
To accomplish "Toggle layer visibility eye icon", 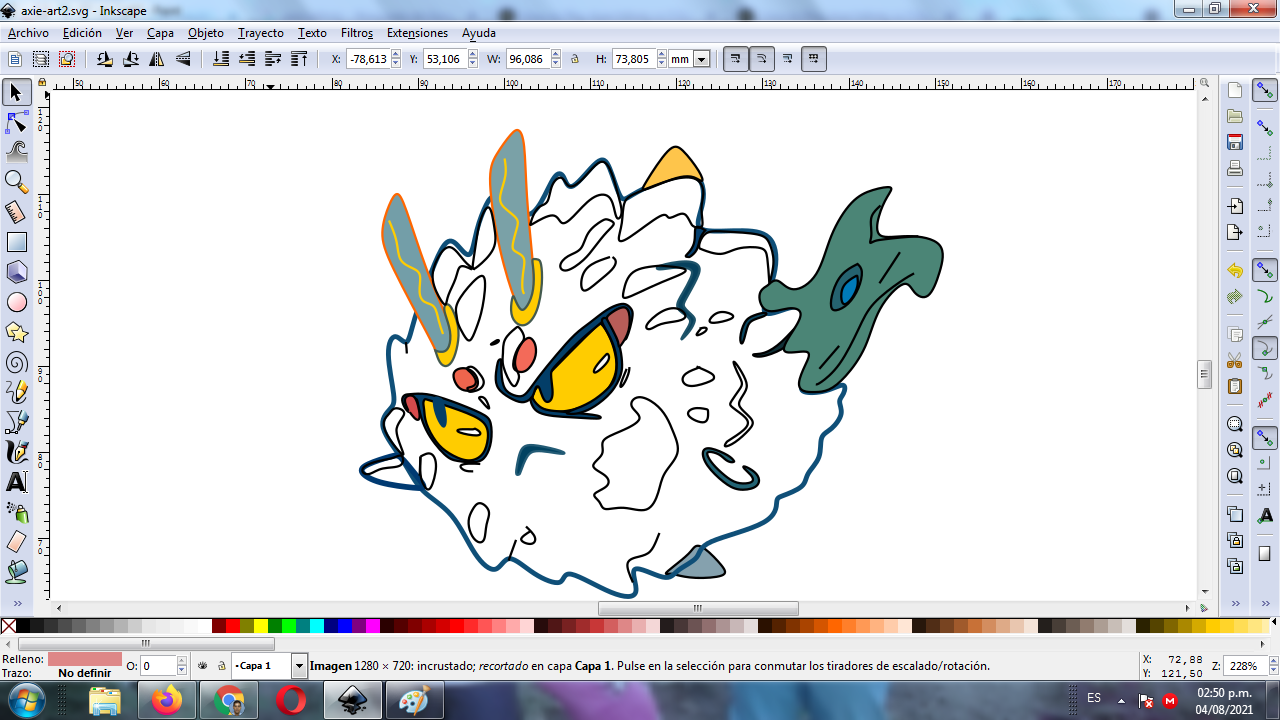I will click(x=203, y=665).
